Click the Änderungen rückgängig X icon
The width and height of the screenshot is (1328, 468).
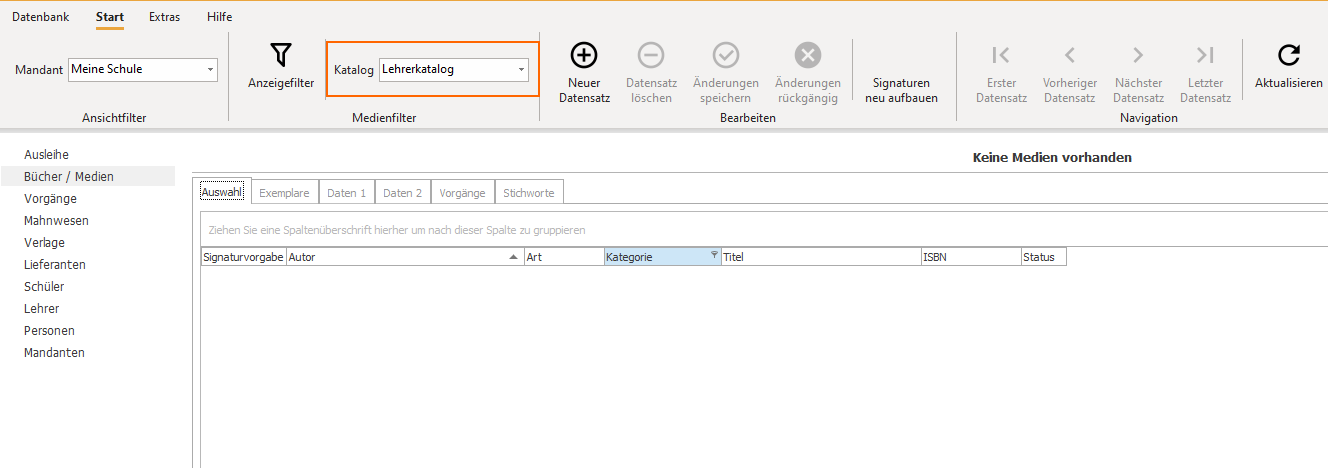click(x=808, y=55)
